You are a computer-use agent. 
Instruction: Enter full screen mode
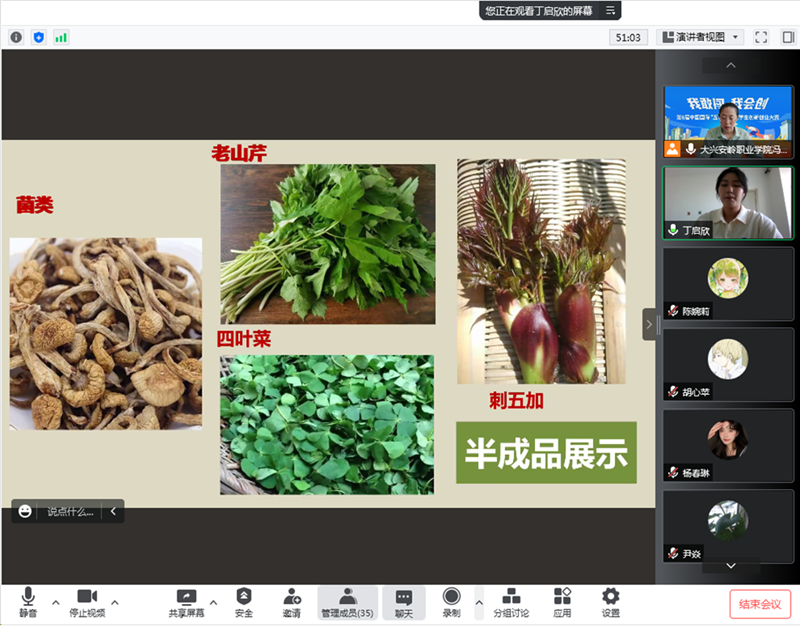click(761, 37)
